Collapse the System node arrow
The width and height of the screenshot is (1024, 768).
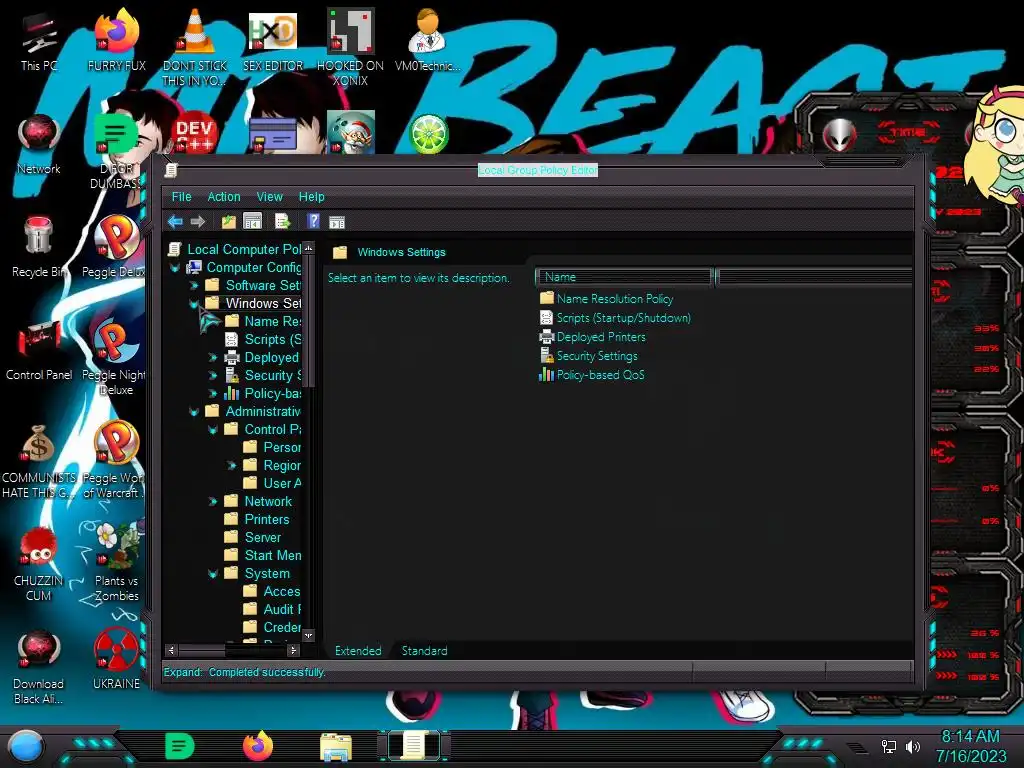click(213, 574)
